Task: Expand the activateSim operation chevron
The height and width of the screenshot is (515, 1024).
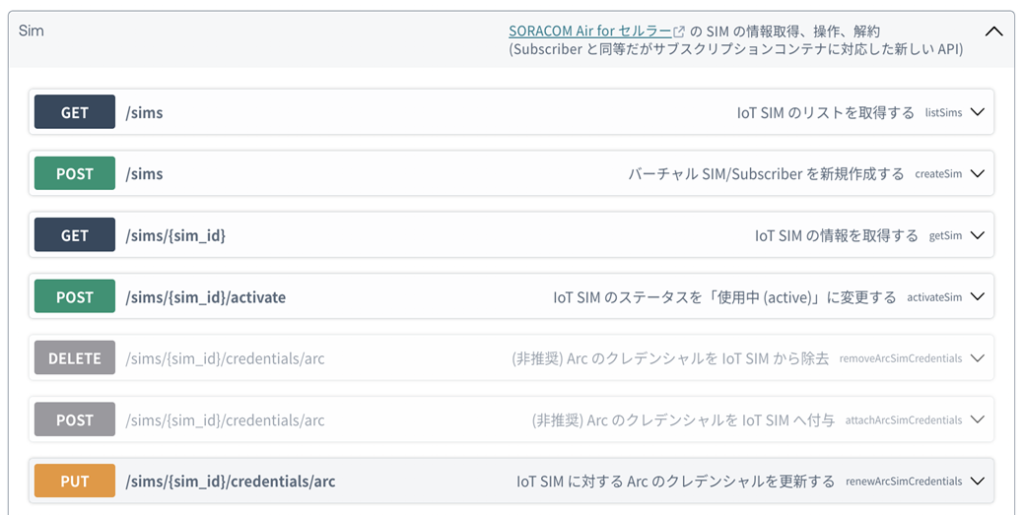Action: (x=977, y=297)
